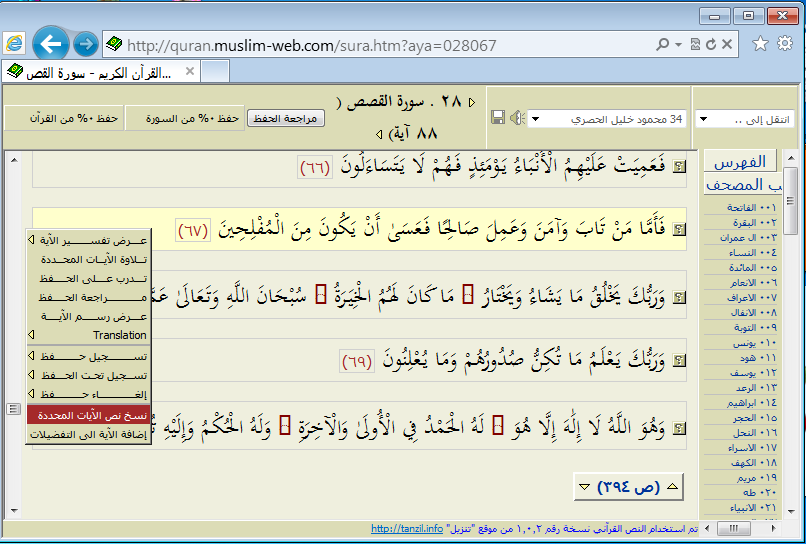Go to previous page arrow beside ص ٣٩٤
The height and width of the screenshot is (544, 806).
pyautogui.click(x=672, y=486)
